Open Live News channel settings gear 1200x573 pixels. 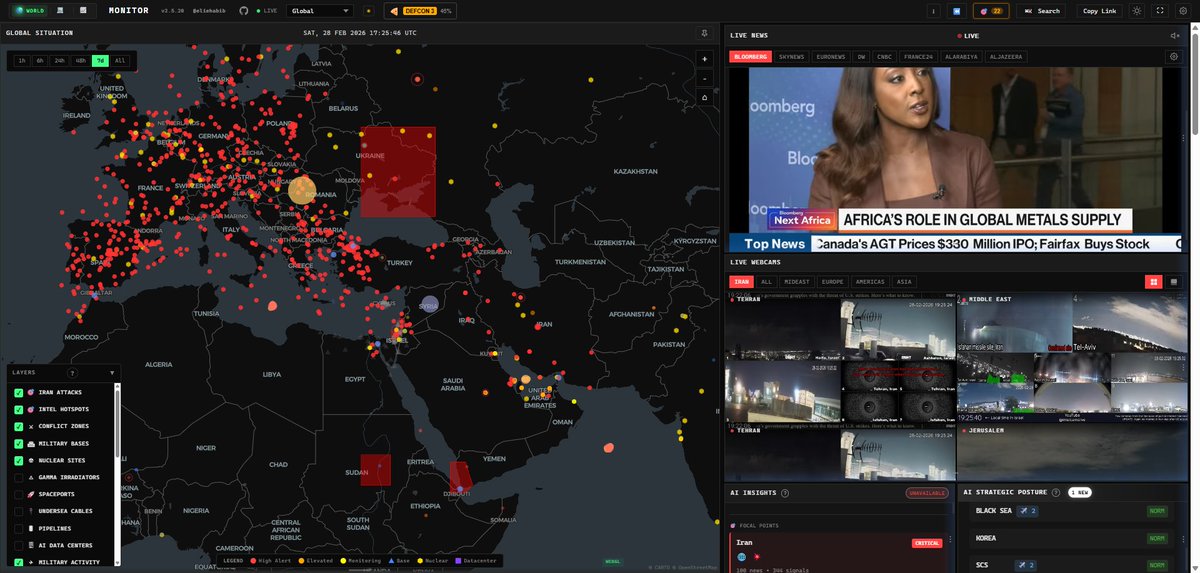pyautogui.click(x=1173, y=57)
